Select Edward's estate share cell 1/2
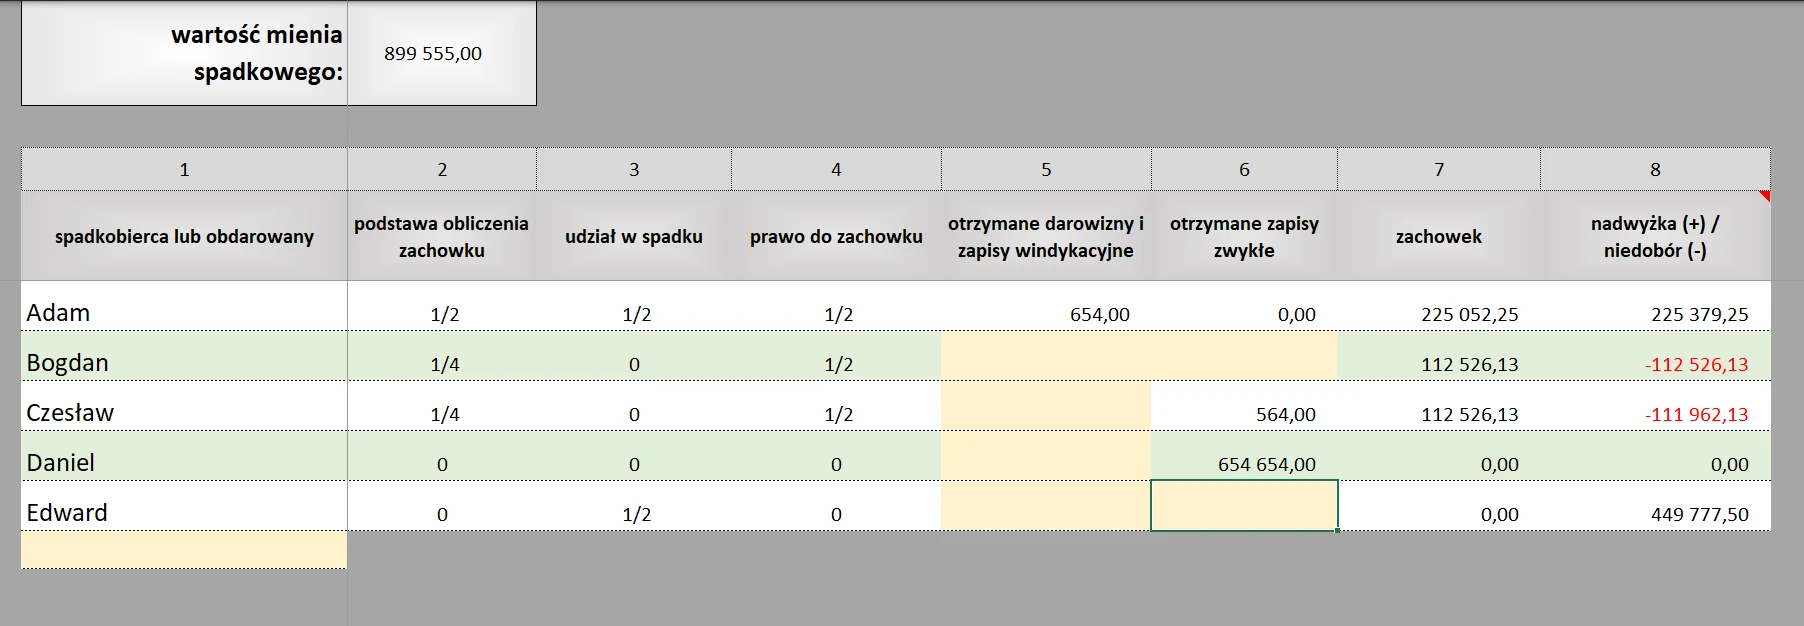Image resolution: width=1804 pixels, height=626 pixels. pos(634,506)
